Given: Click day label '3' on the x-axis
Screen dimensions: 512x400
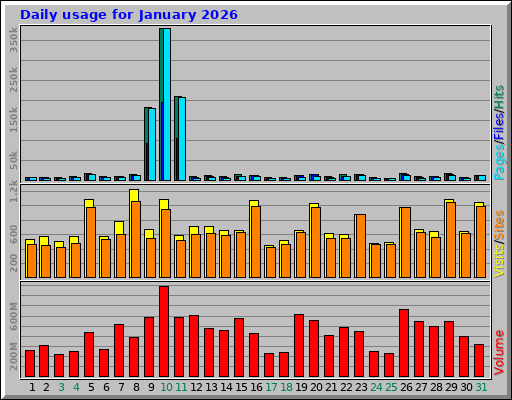Looking at the screenshot, I should [x=61, y=387].
